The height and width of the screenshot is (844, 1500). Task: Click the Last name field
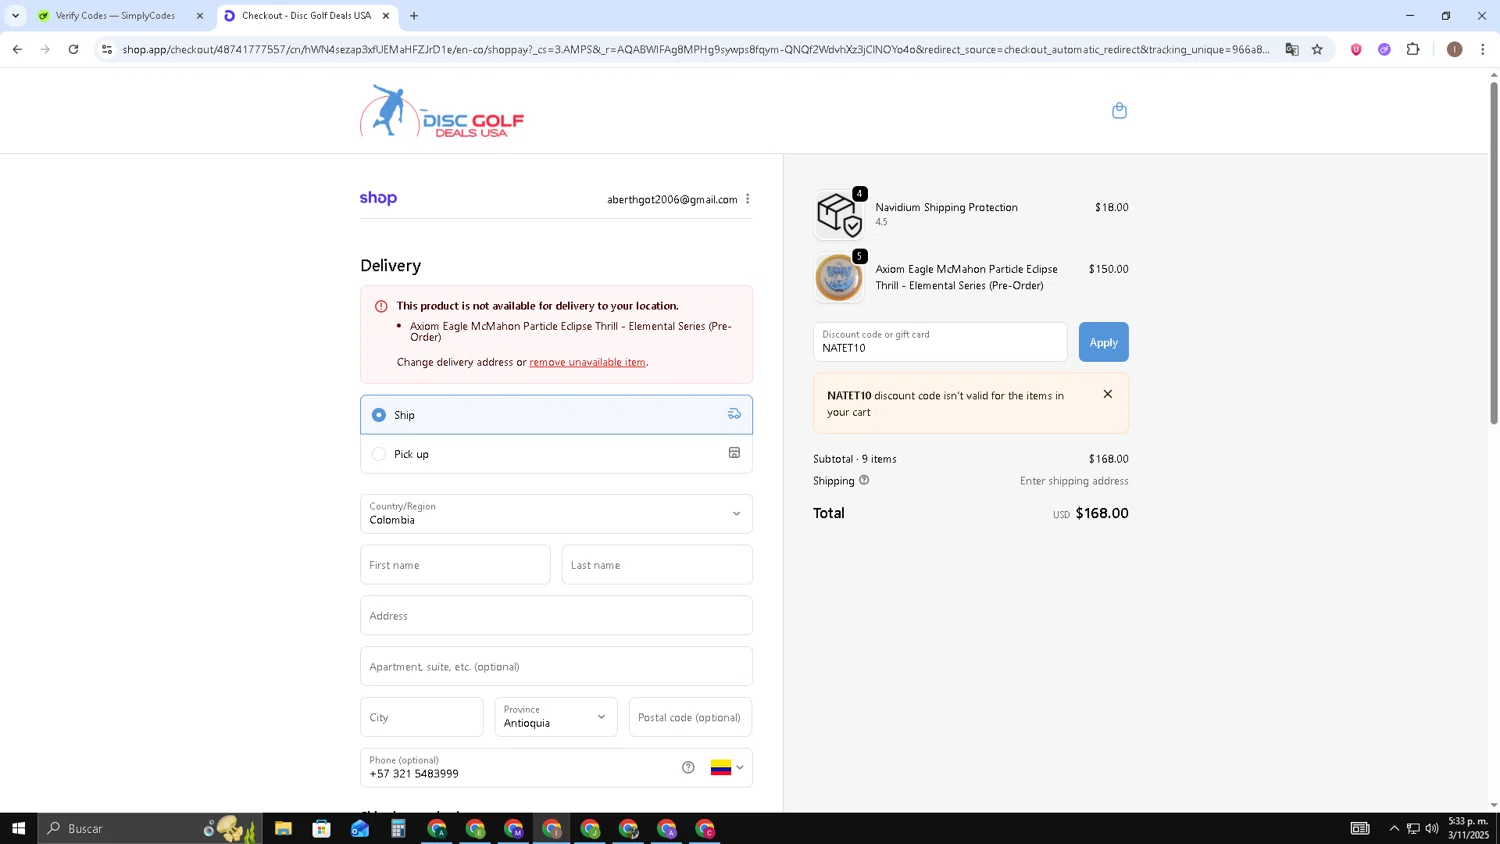(x=657, y=565)
